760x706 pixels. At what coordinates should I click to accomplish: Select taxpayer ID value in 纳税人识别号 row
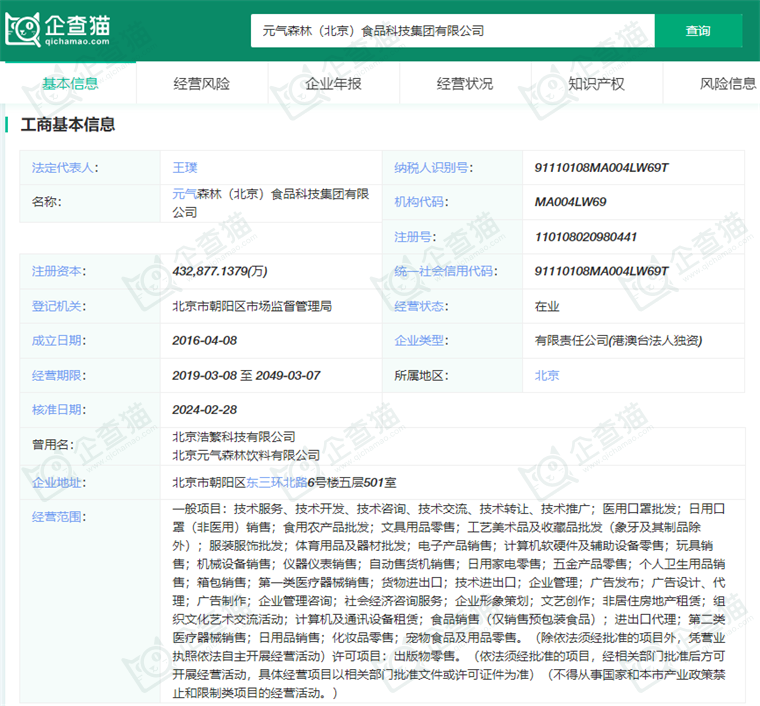602,168
